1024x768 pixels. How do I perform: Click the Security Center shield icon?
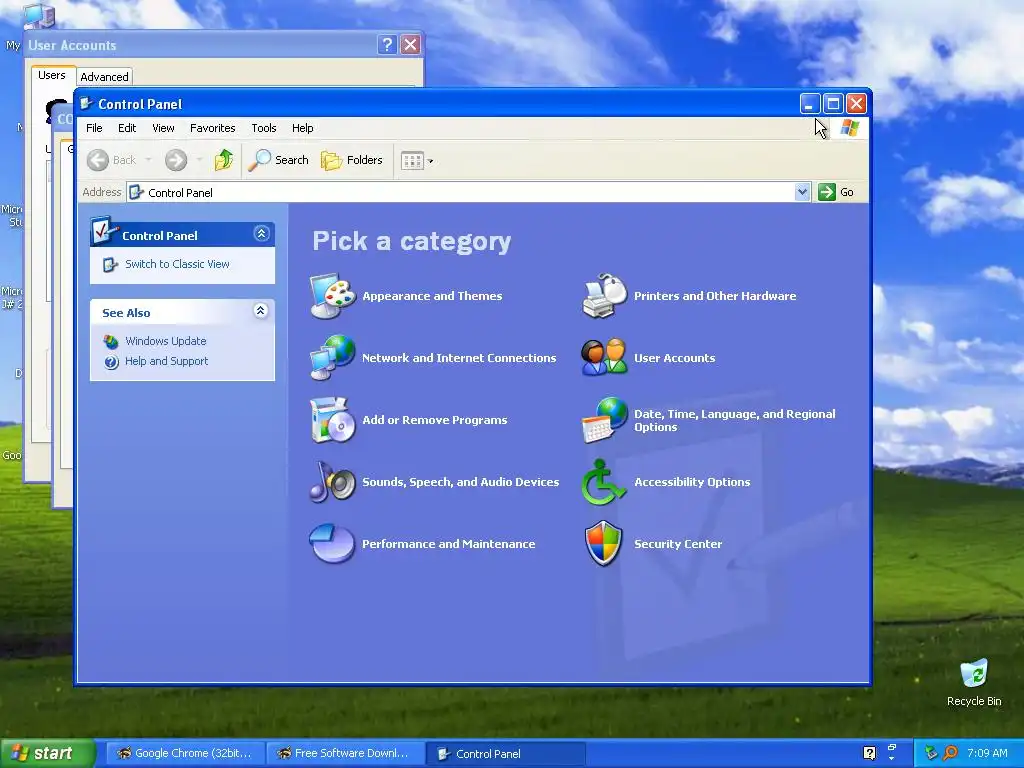[x=603, y=543]
